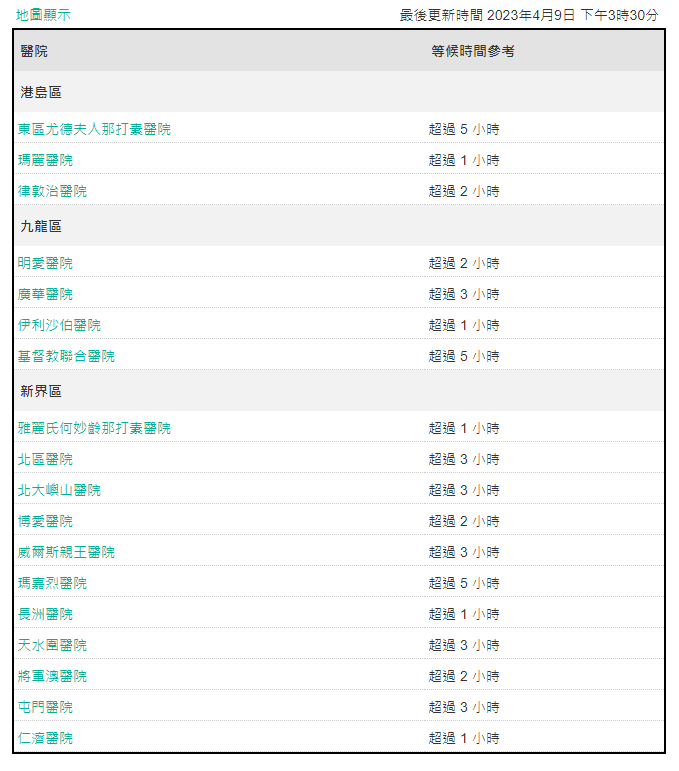
Task: Open the 威爾斯親王醫院 link
Action: coord(66,552)
